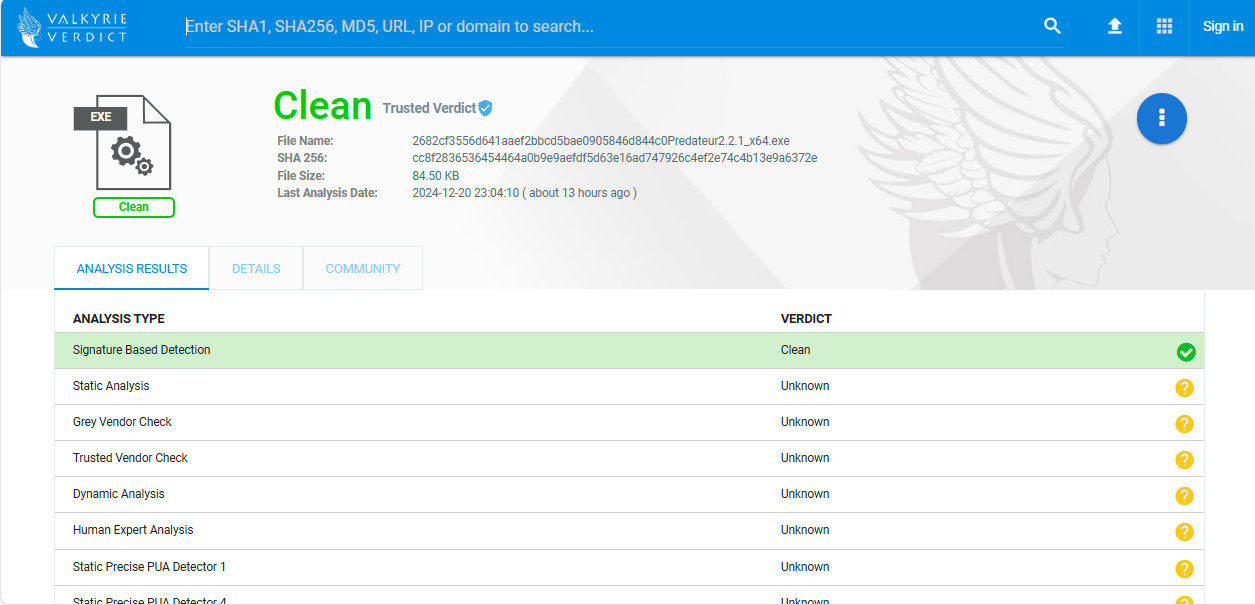Click Unknown verdict in Trusted Vendor Check row

tap(805, 458)
